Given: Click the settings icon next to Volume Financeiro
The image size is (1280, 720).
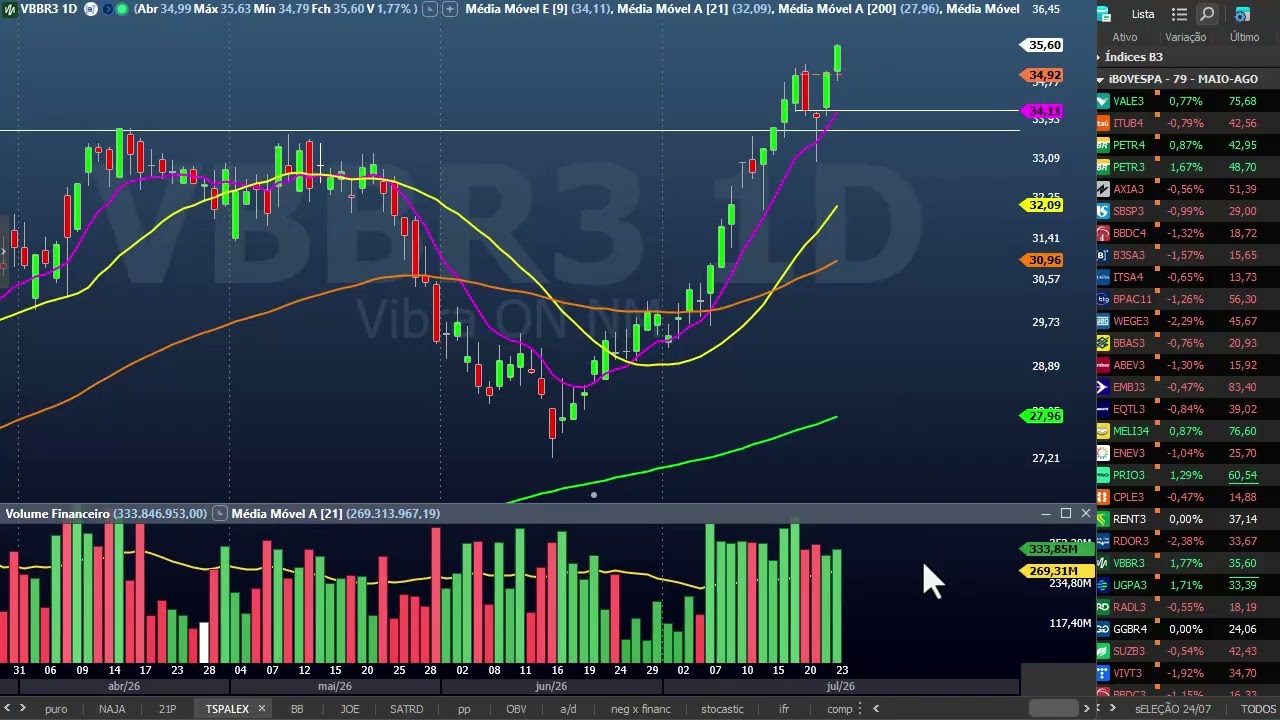Looking at the screenshot, I should pyautogui.click(x=219, y=513).
